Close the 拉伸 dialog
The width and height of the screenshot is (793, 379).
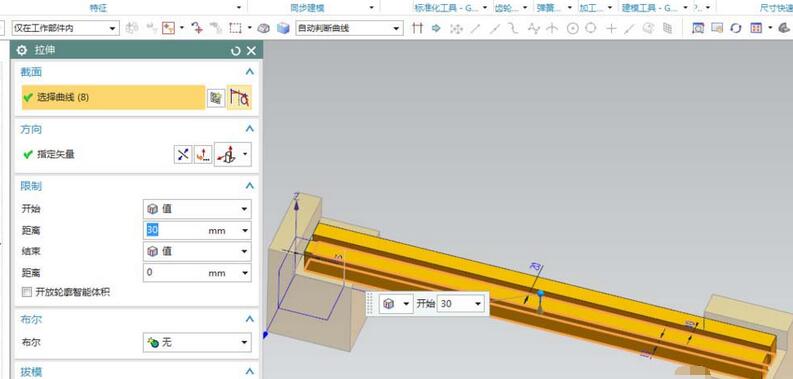[251, 51]
